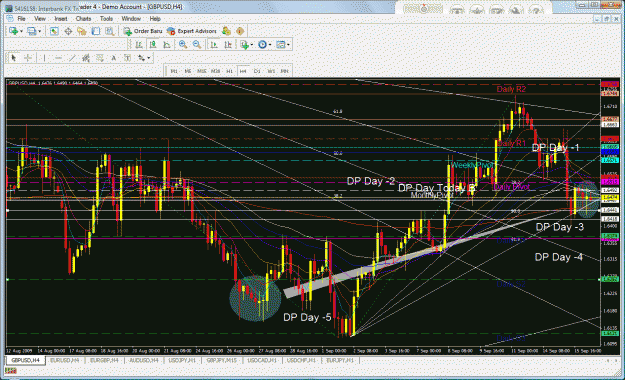The width and height of the screenshot is (625, 380).
Task: Expand the Indicators dropdown arrow
Action: 252,45
